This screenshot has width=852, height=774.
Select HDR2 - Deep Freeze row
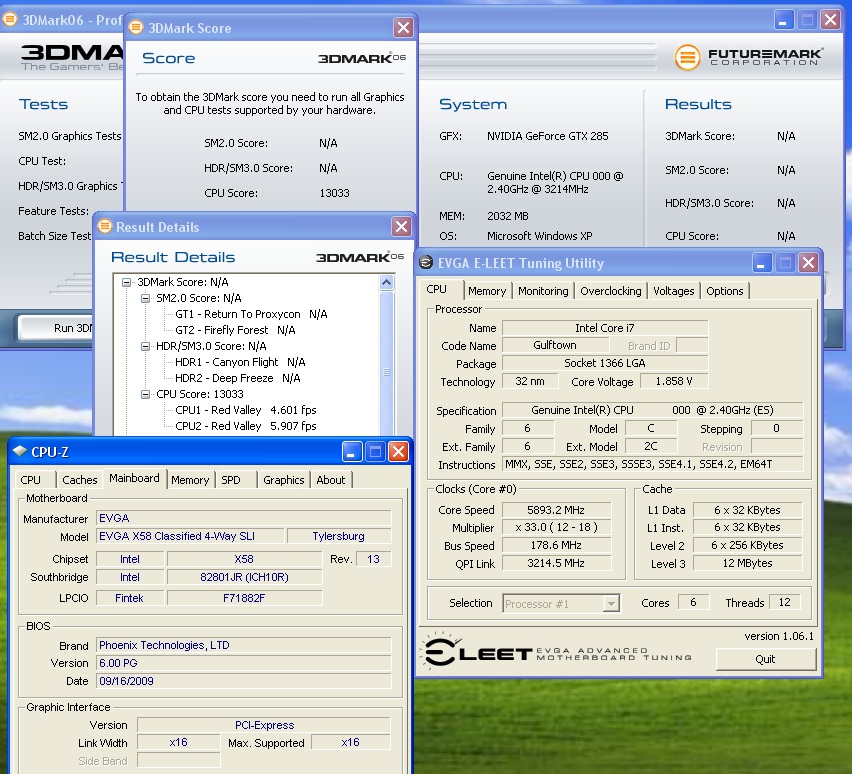[x=238, y=378]
